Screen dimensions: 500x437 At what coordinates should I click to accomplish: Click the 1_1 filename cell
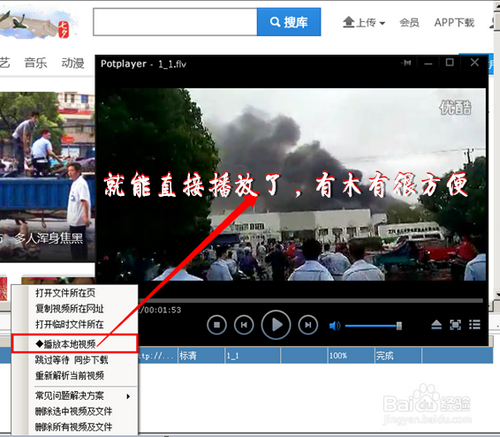(x=252, y=356)
